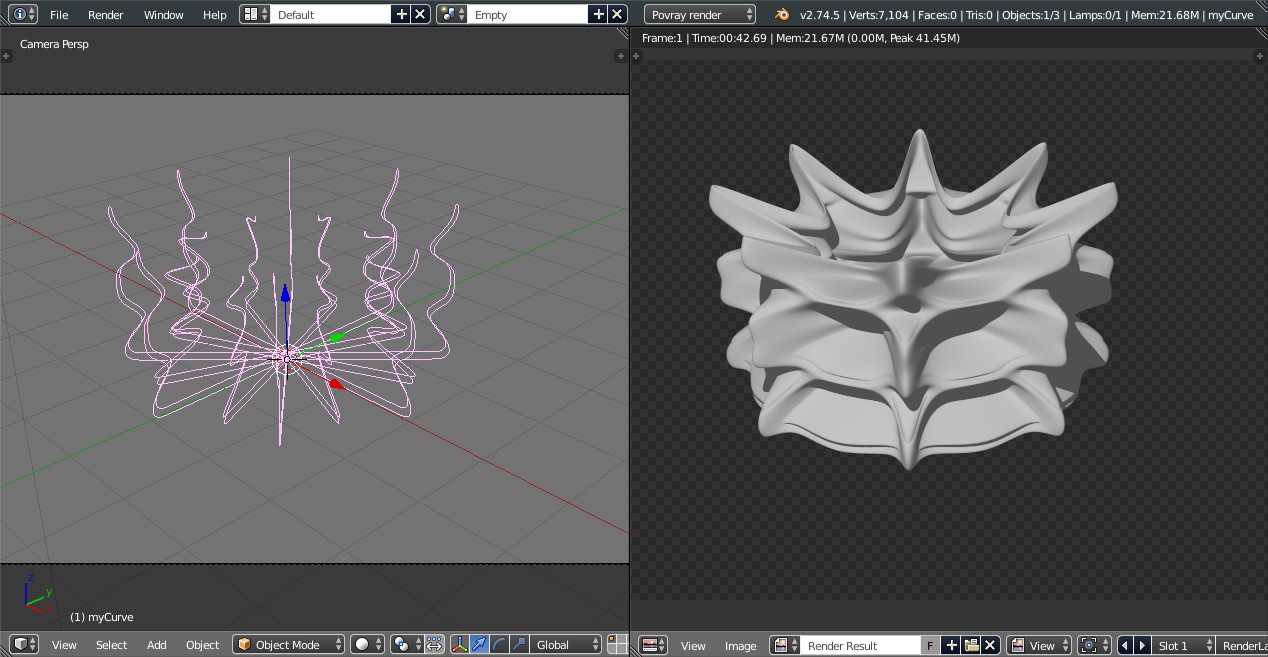Open the Render menu
Image resolution: width=1268 pixels, height=657 pixels.
(x=105, y=15)
